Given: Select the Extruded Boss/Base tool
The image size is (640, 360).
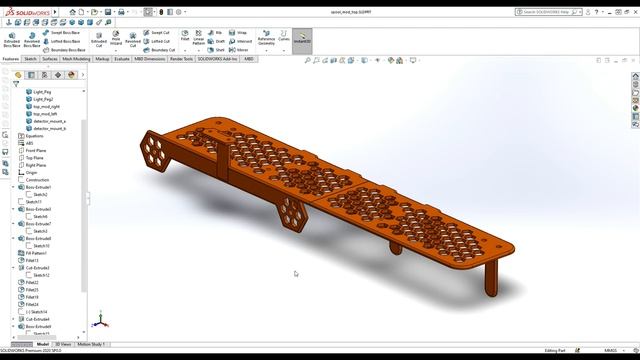Looking at the screenshot, I should tap(12, 40).
